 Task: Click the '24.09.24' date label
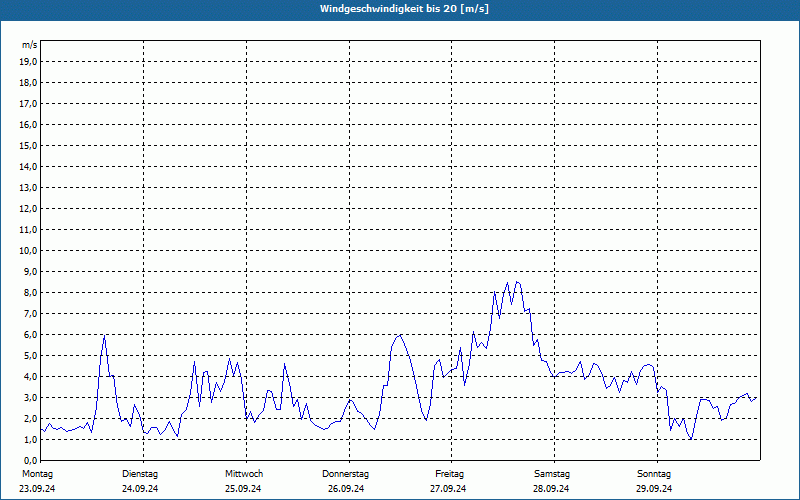coord(140,489)
